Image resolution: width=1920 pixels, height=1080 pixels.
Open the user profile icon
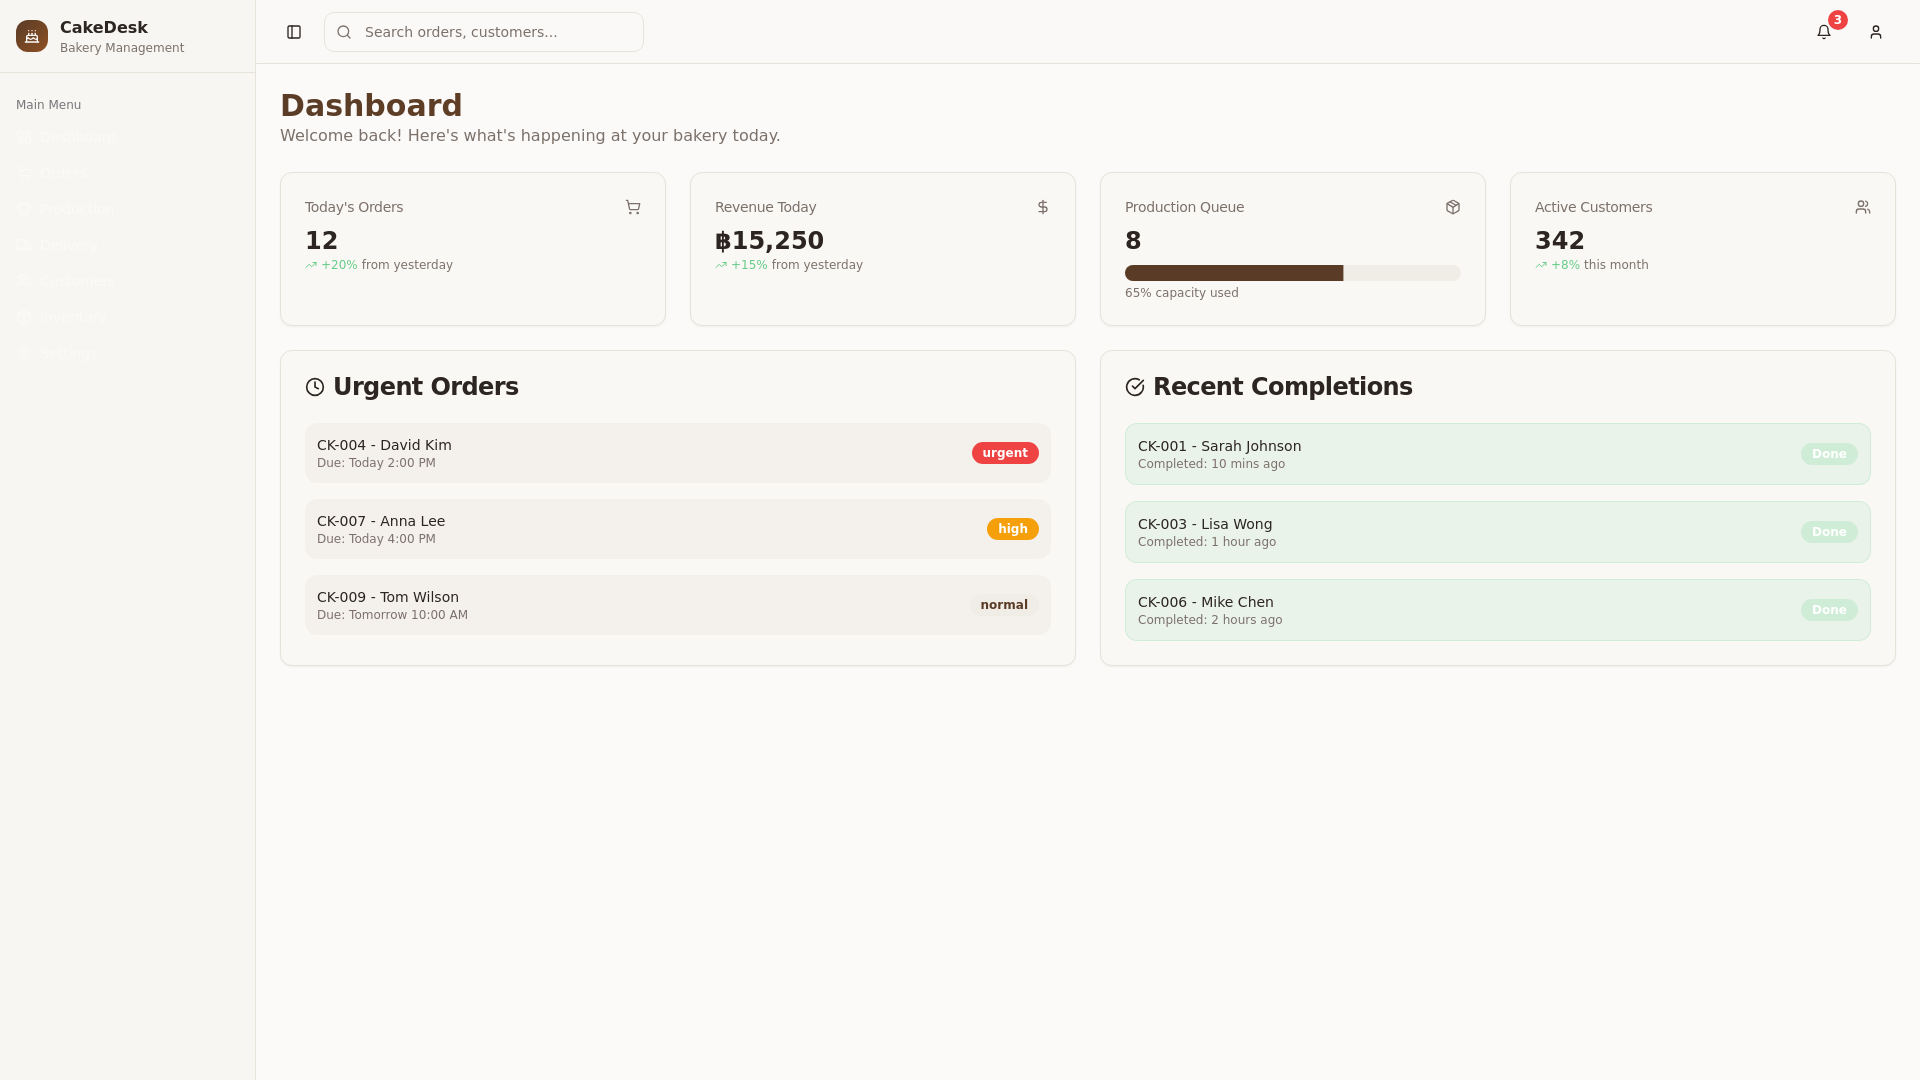coord(1876,32)
